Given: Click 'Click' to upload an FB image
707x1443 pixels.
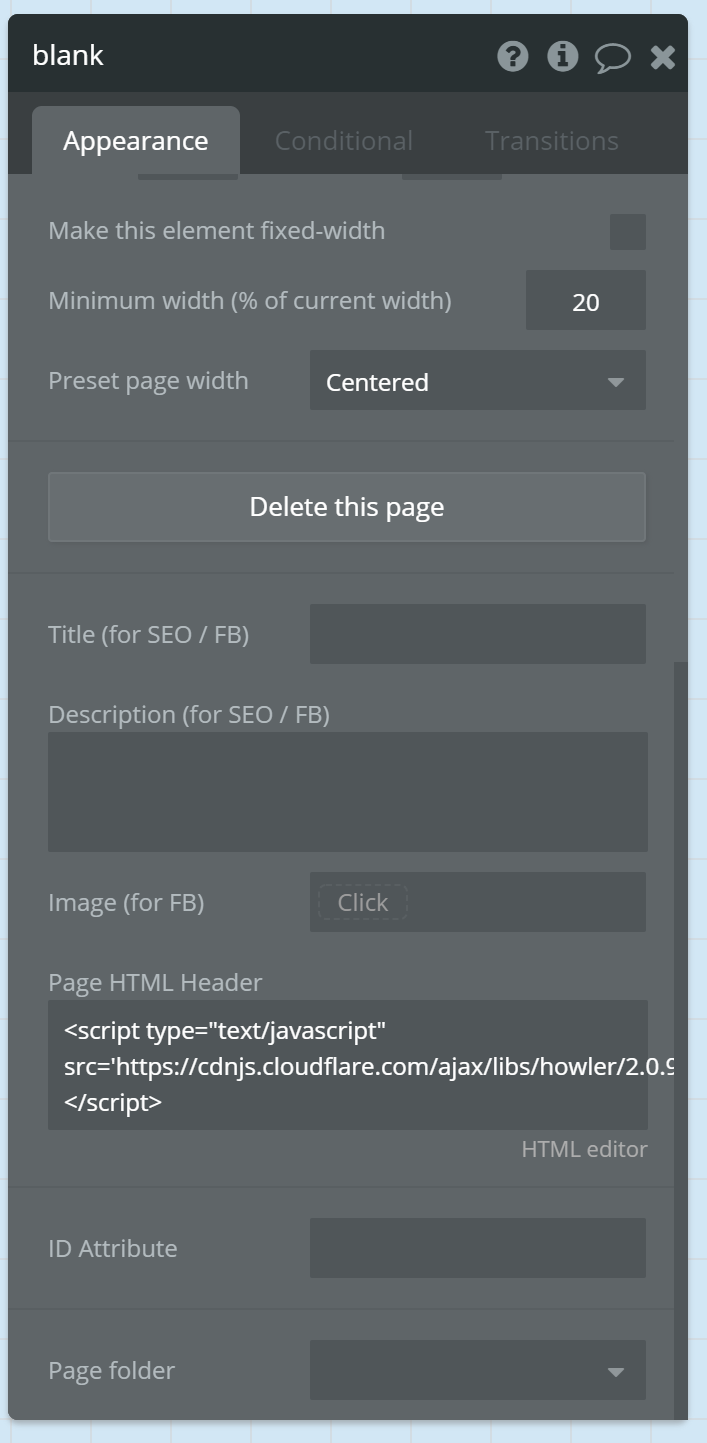Looking at the screenshot, I should click(360, 902).
